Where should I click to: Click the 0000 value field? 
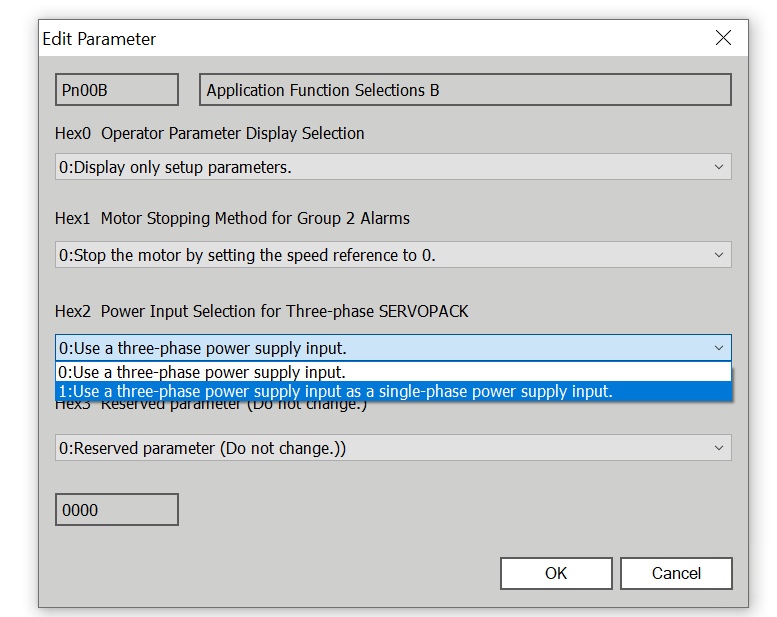pyautogui.click(x=116, y=510)
